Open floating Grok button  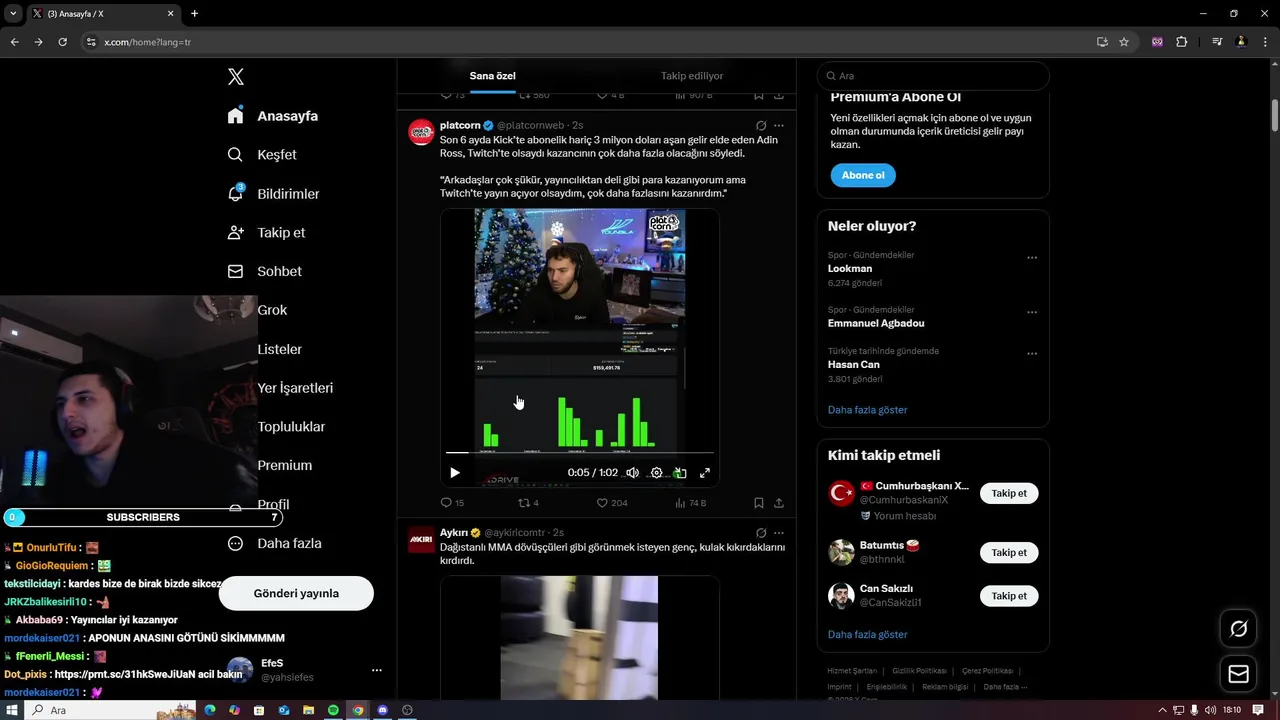(x=1238, y=629)
